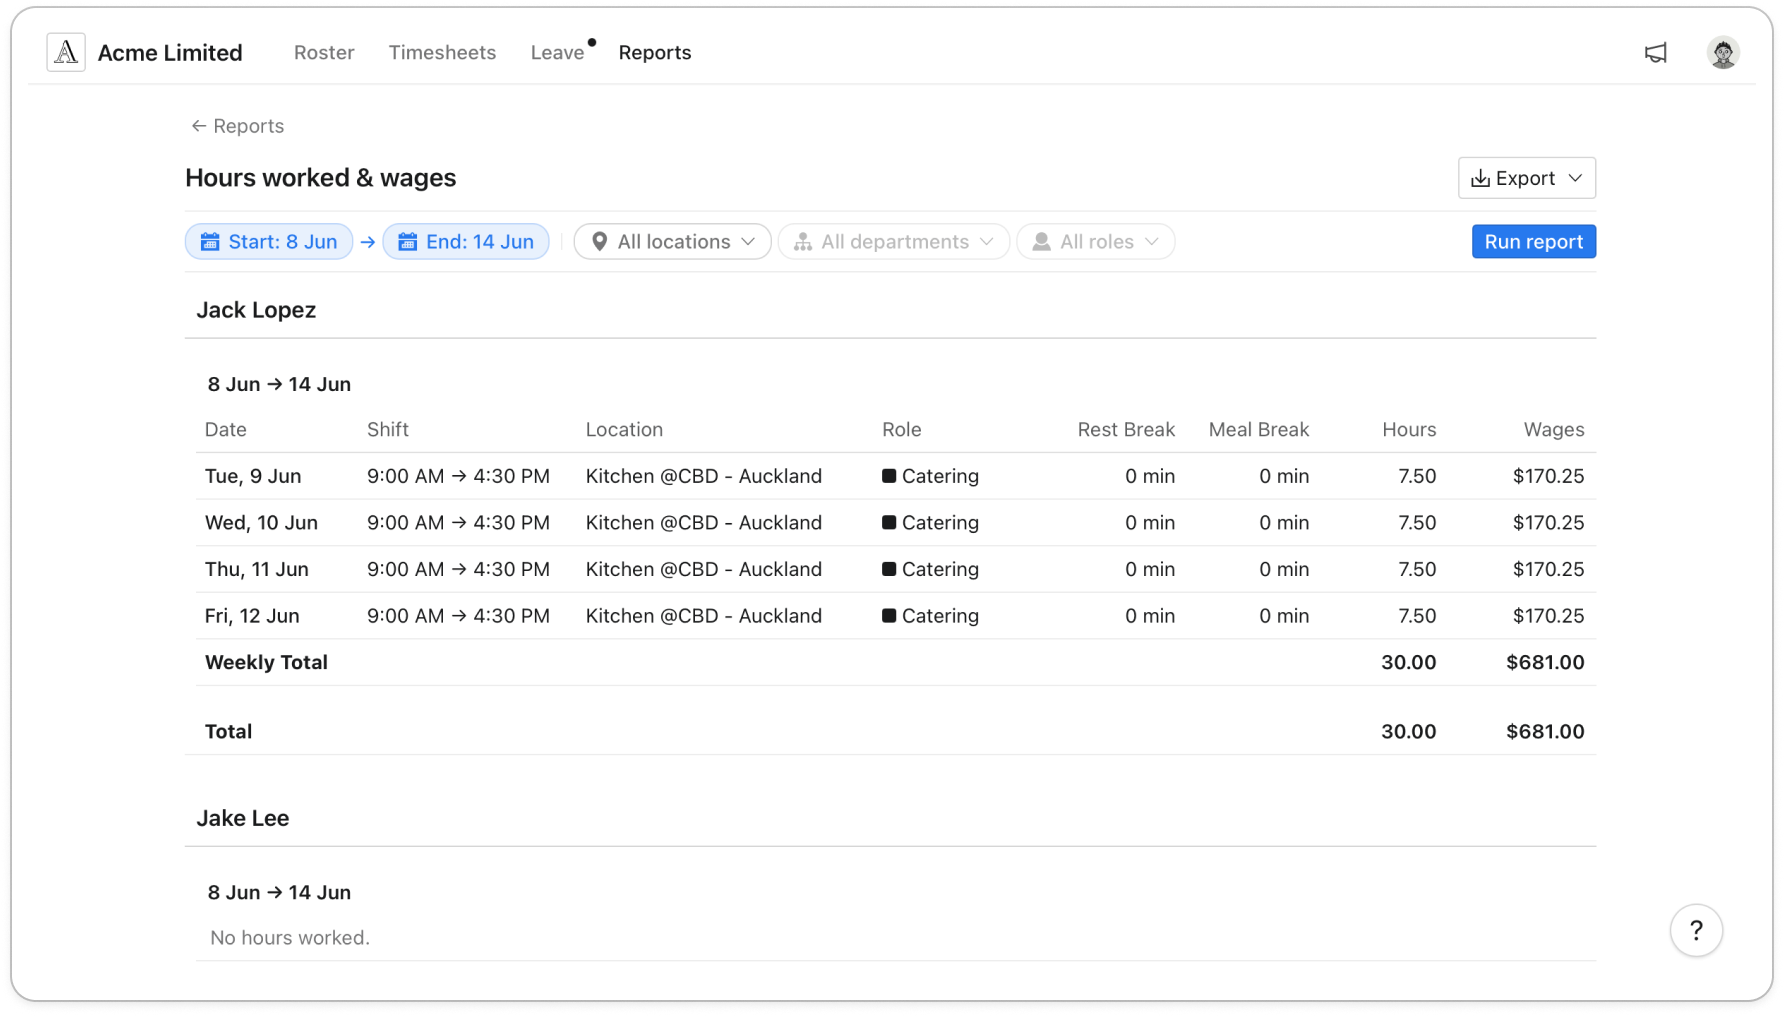The image size is (1784, 1016).
Task: Click the Meal Break column header
Action: click(x=1259, y=430)
